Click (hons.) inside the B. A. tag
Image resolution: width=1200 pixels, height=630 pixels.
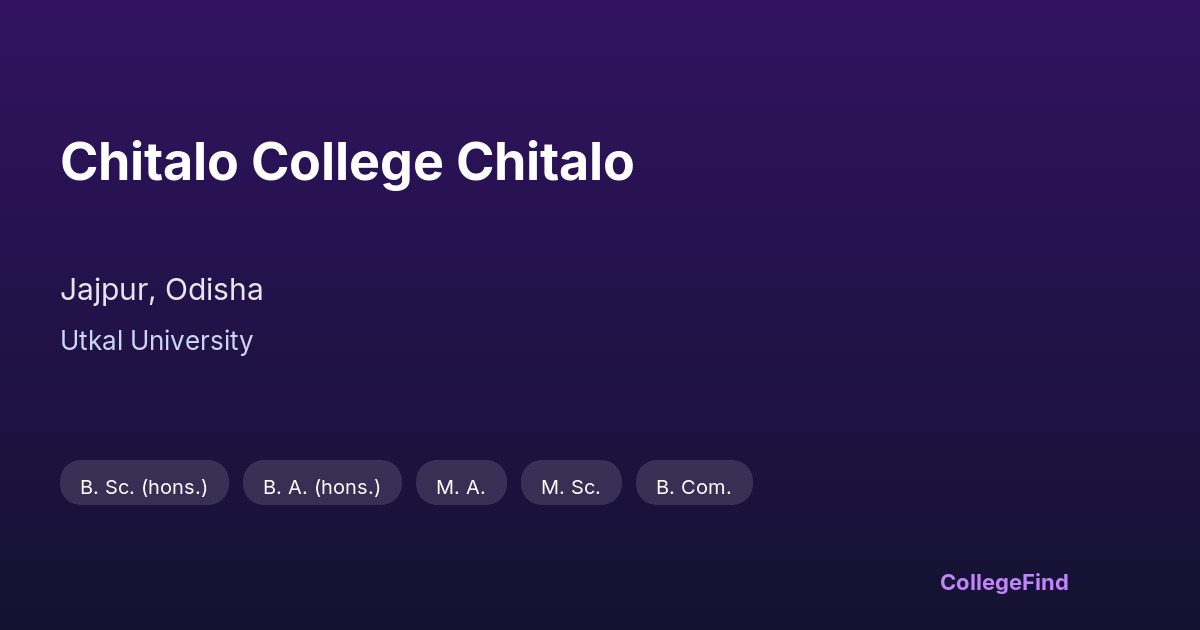[347, 487]
